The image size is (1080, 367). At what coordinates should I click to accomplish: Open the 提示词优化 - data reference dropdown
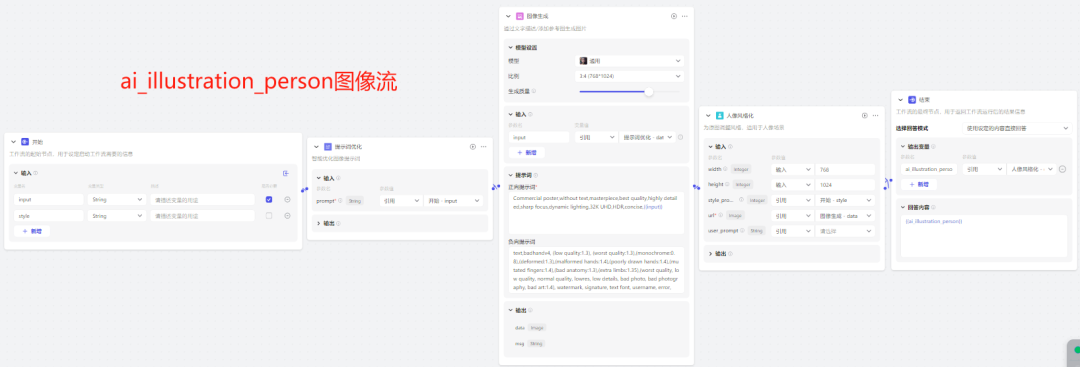646,138
